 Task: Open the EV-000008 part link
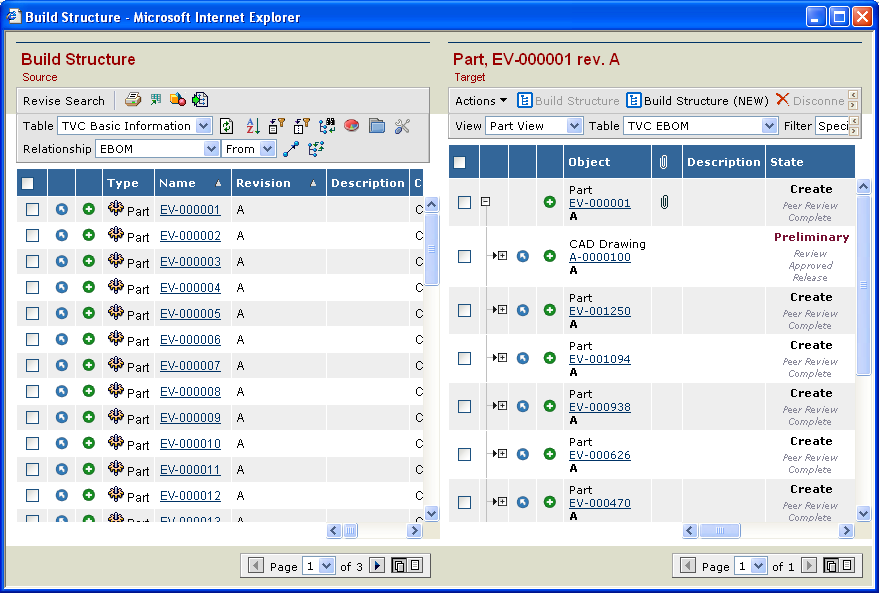point(190,392)
